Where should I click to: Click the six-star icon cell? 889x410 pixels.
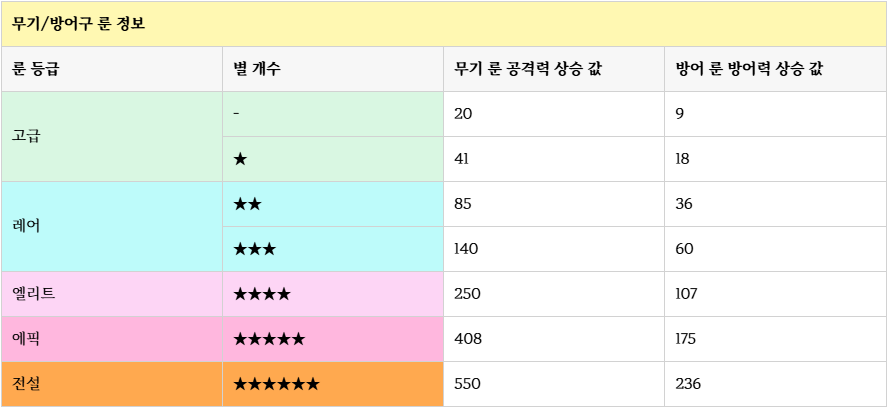(x=333, y=384)
